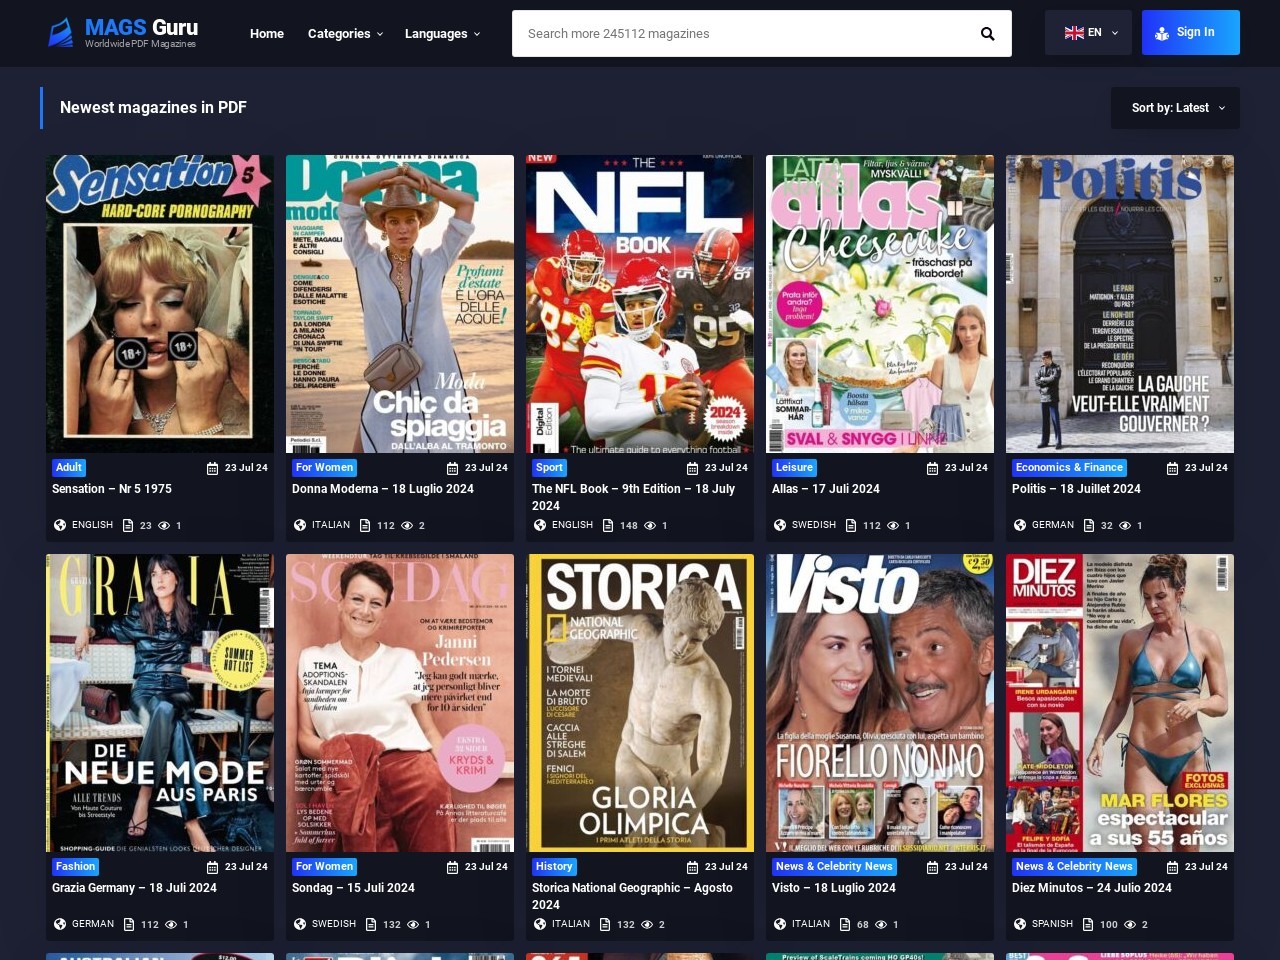Expand the Categories dropdown menu
1280x960 pixels.
(345, 34)
